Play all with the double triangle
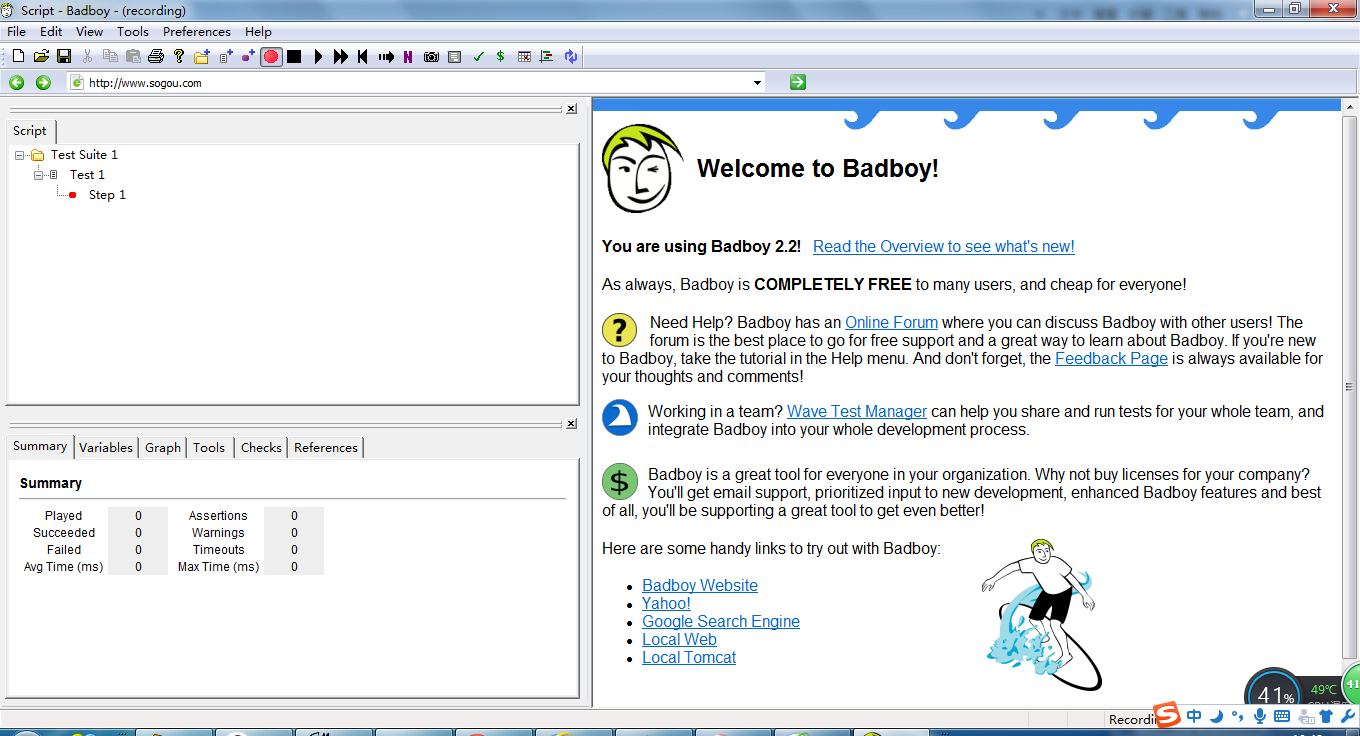Viewport: 1360px width, 736px height. (341, 57)
